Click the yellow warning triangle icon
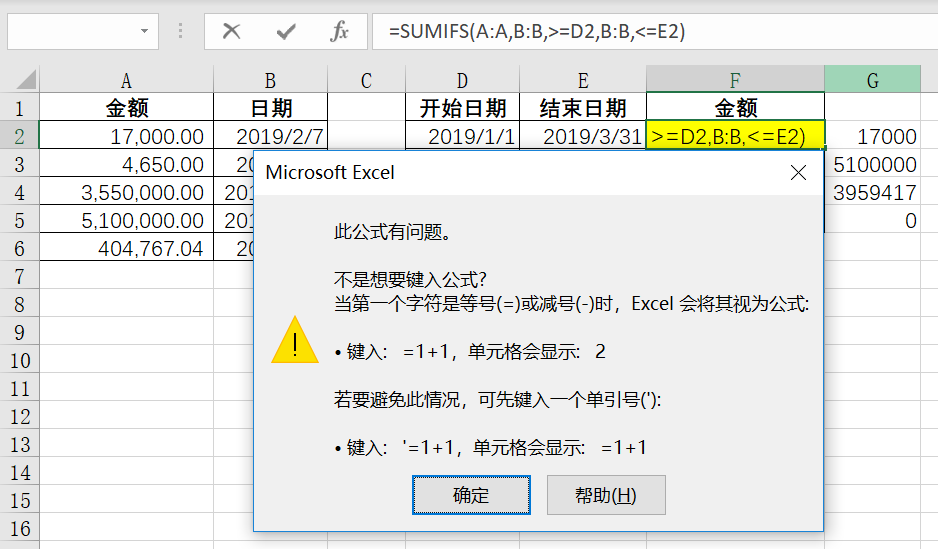938x549 pixels. (x=295, y=340)
